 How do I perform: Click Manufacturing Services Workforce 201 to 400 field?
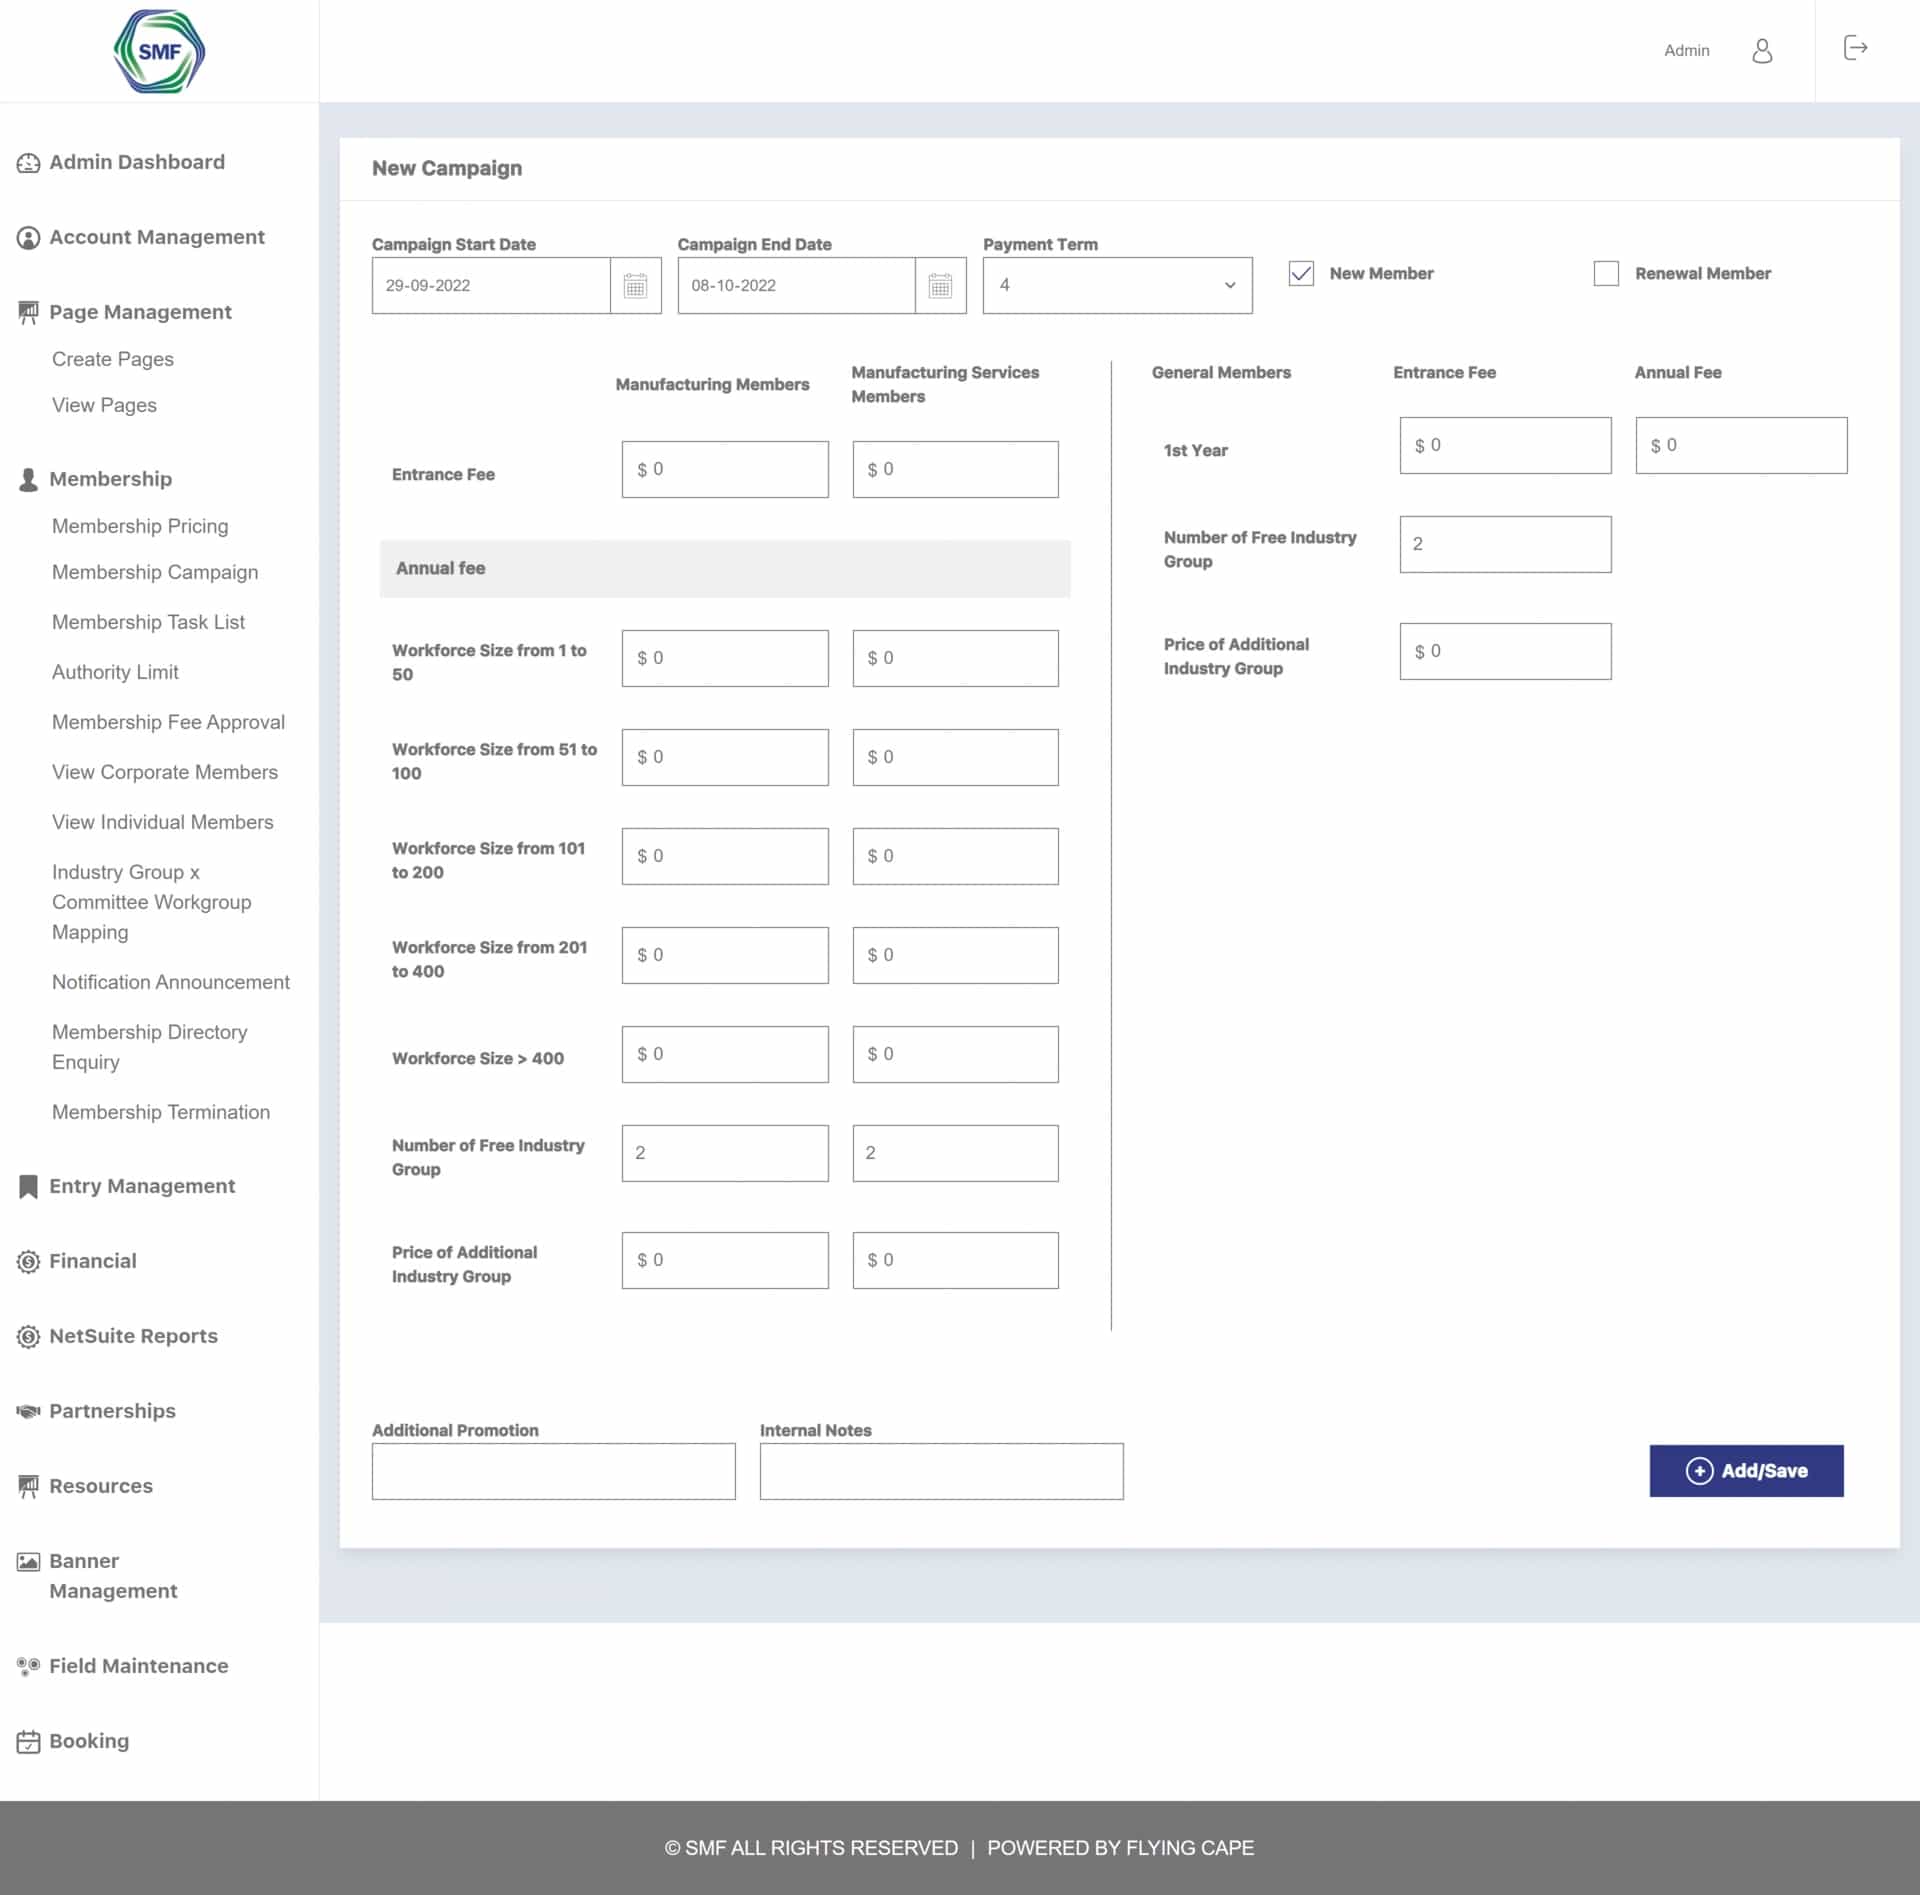tap(955, 955)
